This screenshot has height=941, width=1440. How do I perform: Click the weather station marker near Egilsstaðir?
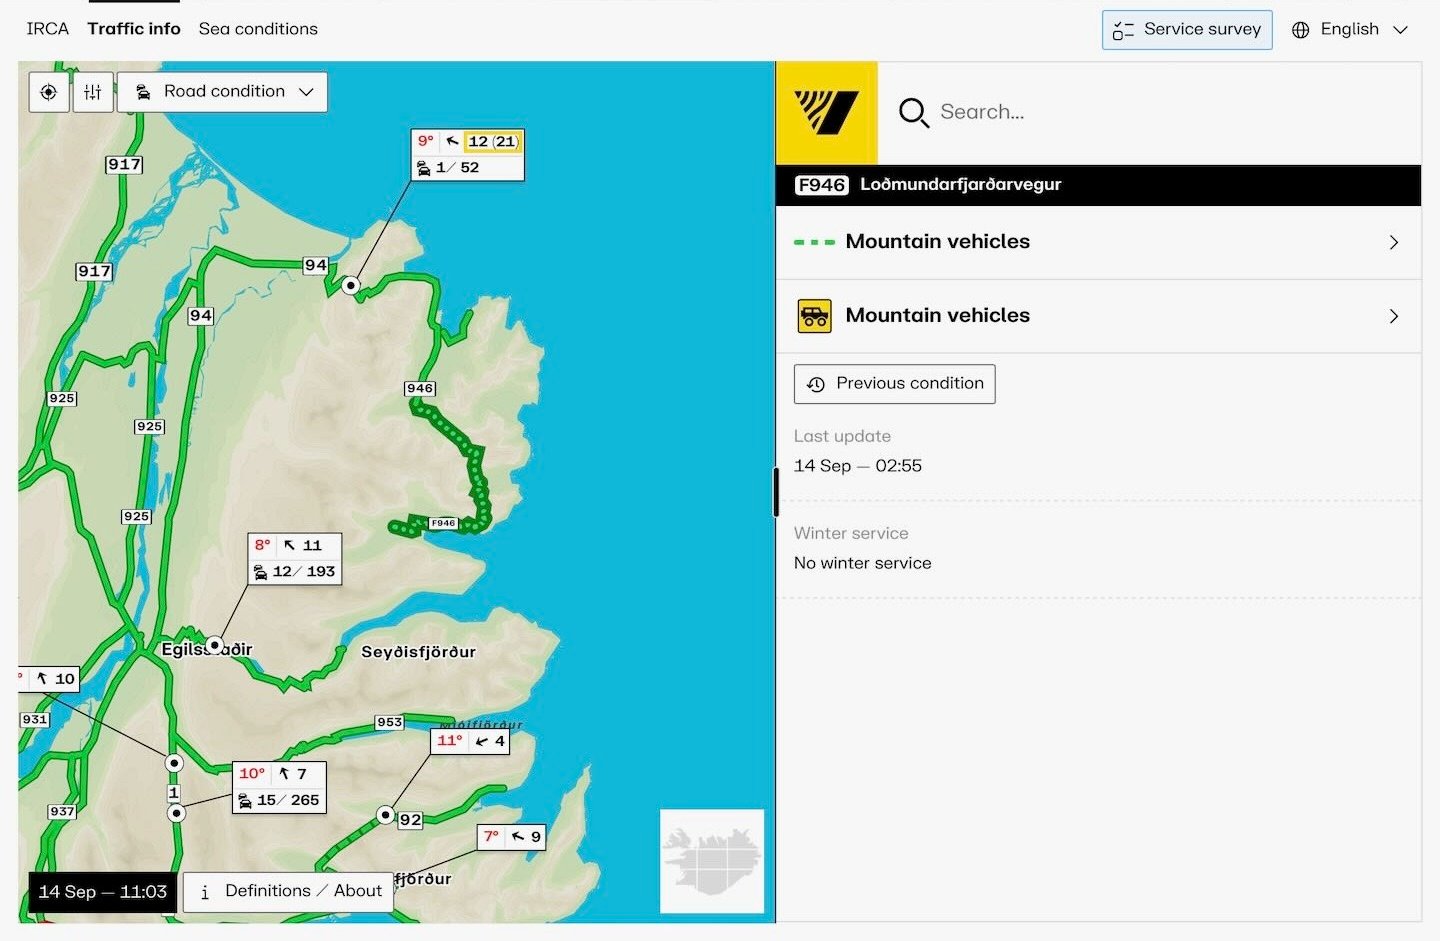(214, 645)
